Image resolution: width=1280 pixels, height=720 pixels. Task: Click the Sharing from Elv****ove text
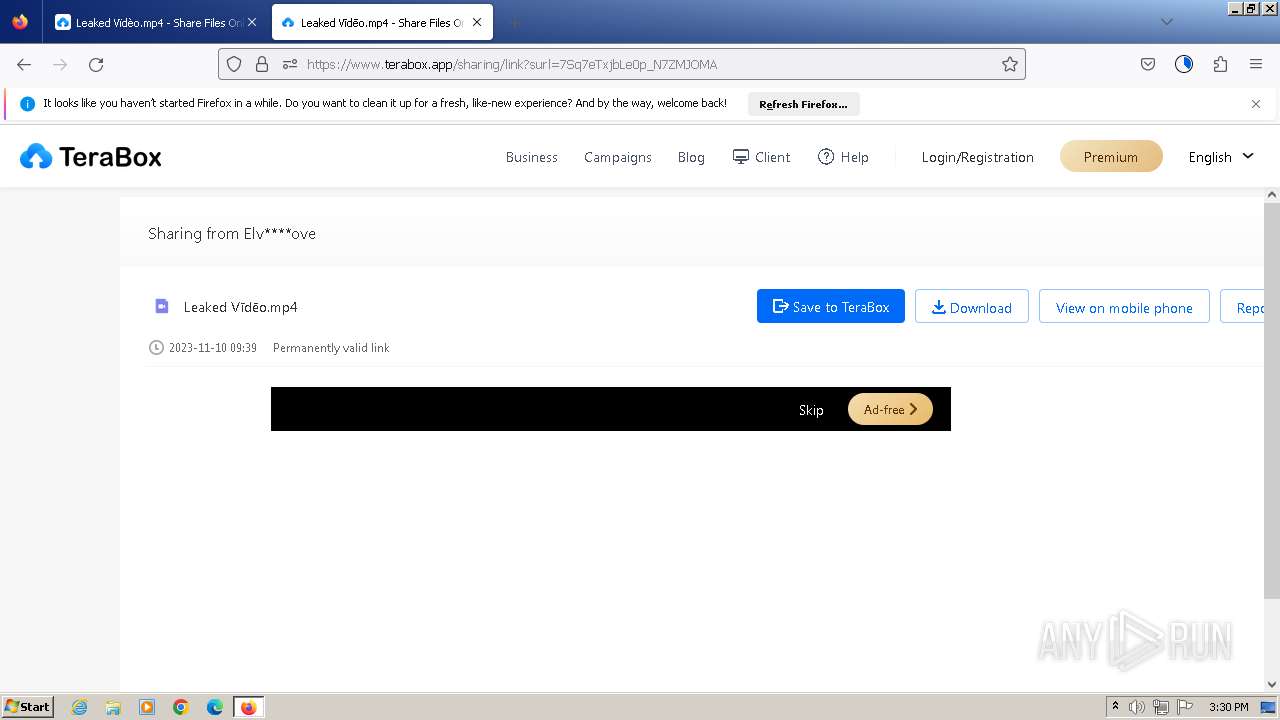point(232,233)
